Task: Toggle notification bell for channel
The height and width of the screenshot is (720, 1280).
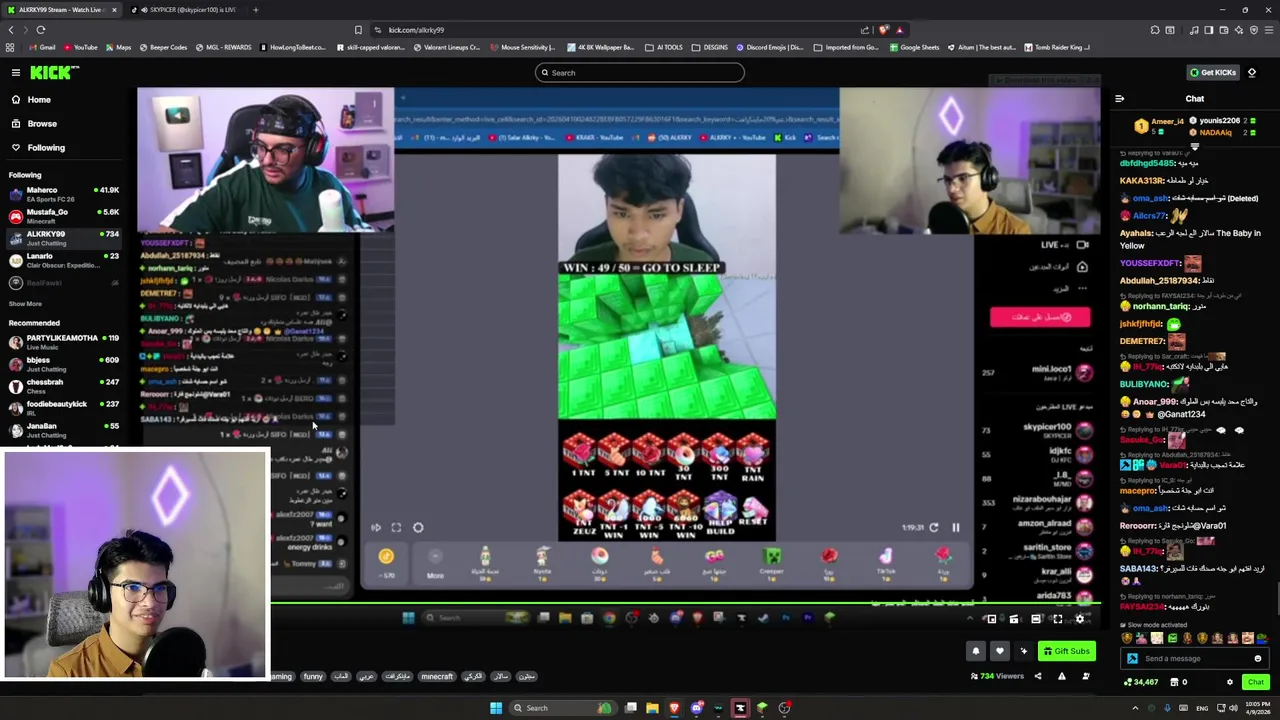Action: pos(976,651)
